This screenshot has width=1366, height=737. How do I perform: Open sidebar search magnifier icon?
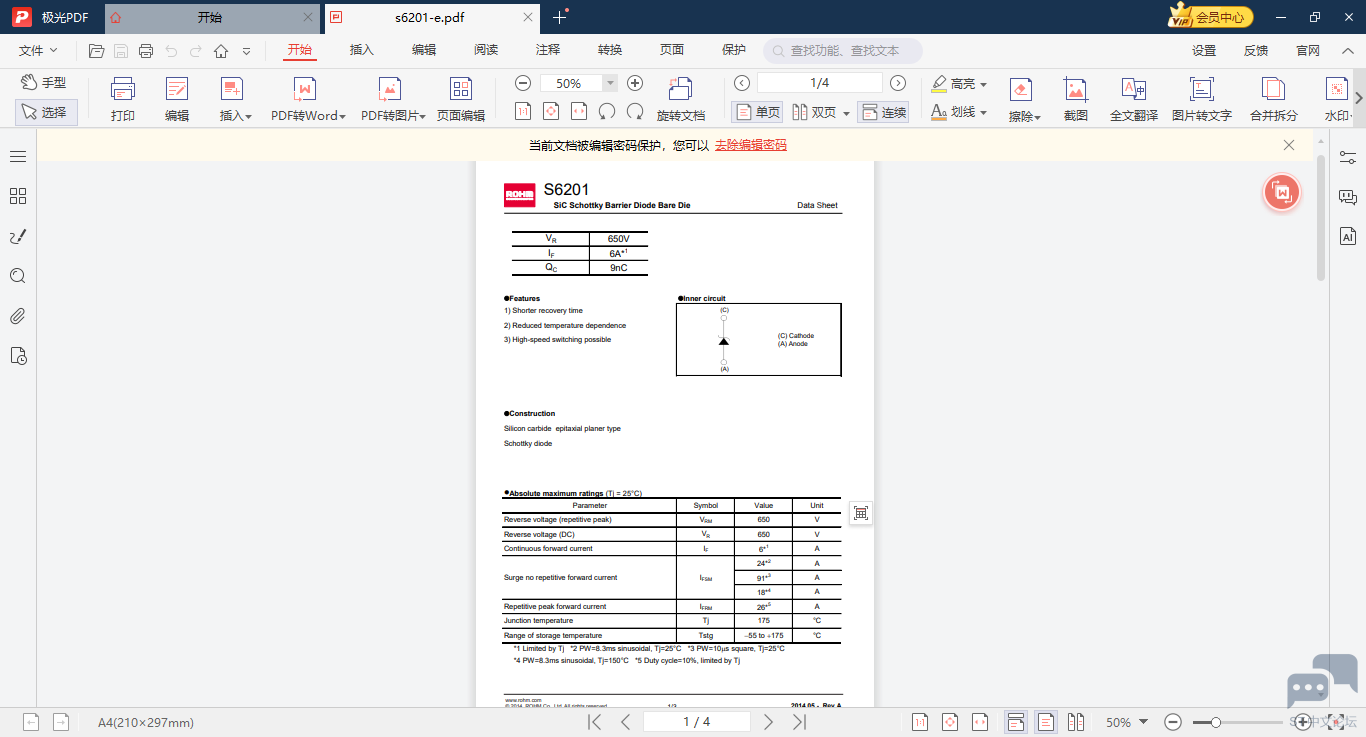(18, 276)
